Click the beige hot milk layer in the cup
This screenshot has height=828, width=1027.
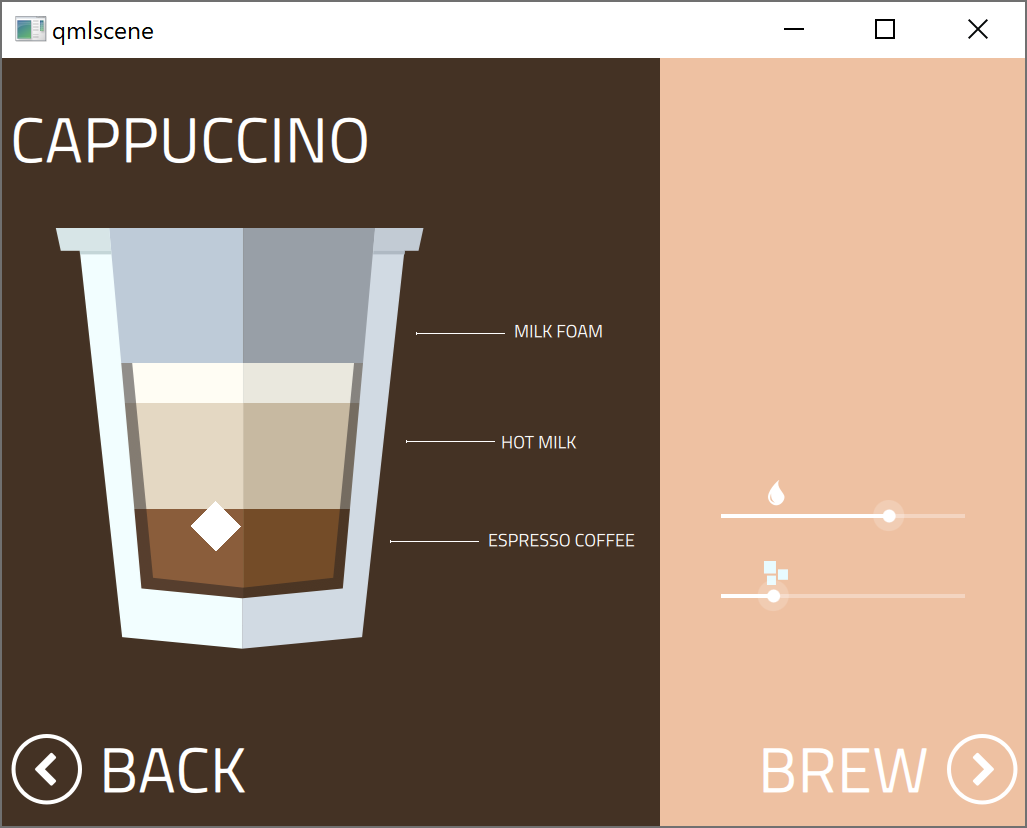pyautogui.click(x=240, y=455)
